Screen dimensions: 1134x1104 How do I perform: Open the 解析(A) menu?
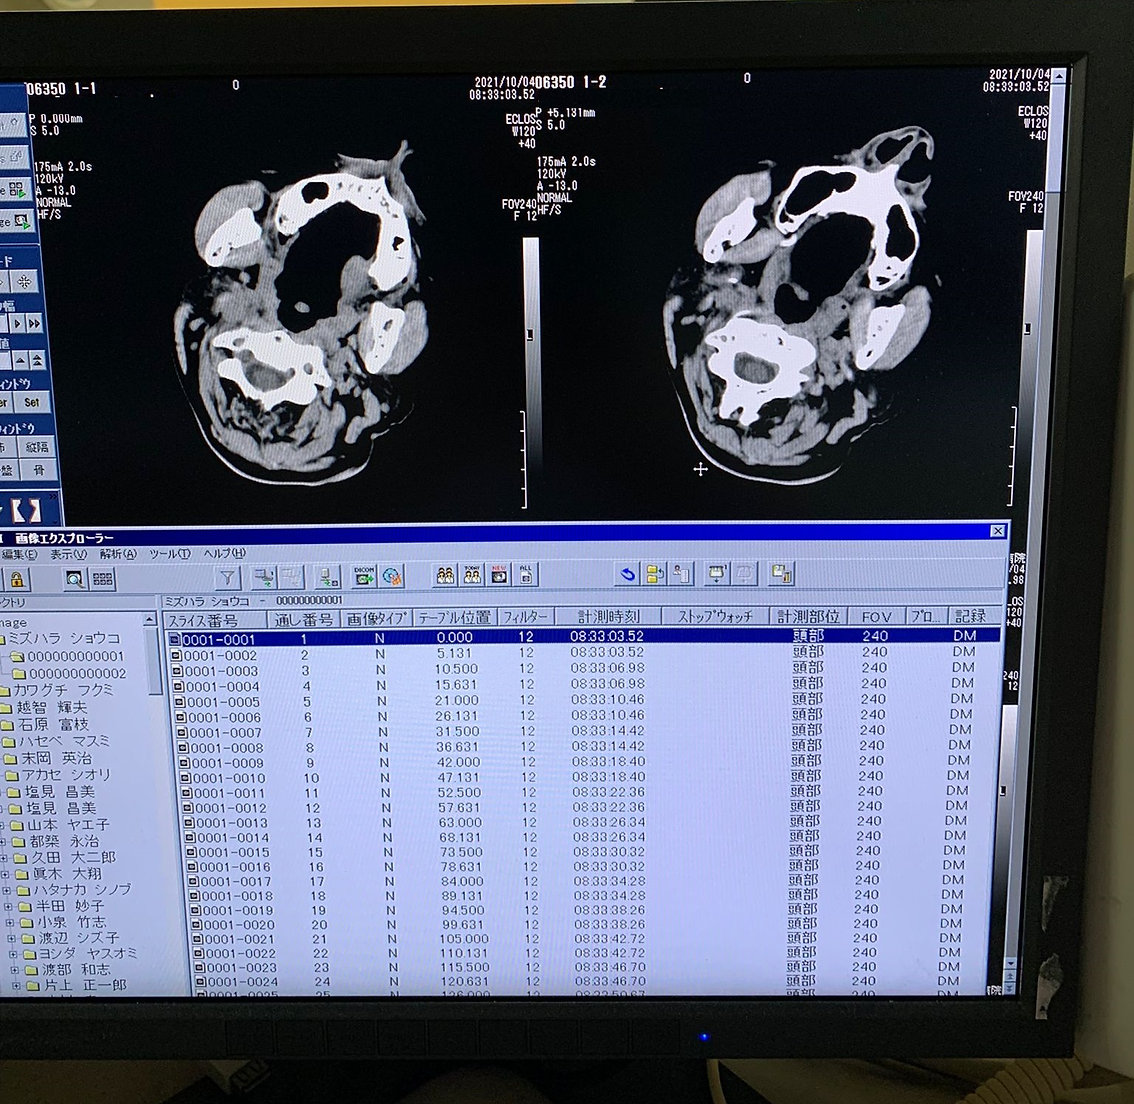118,554
